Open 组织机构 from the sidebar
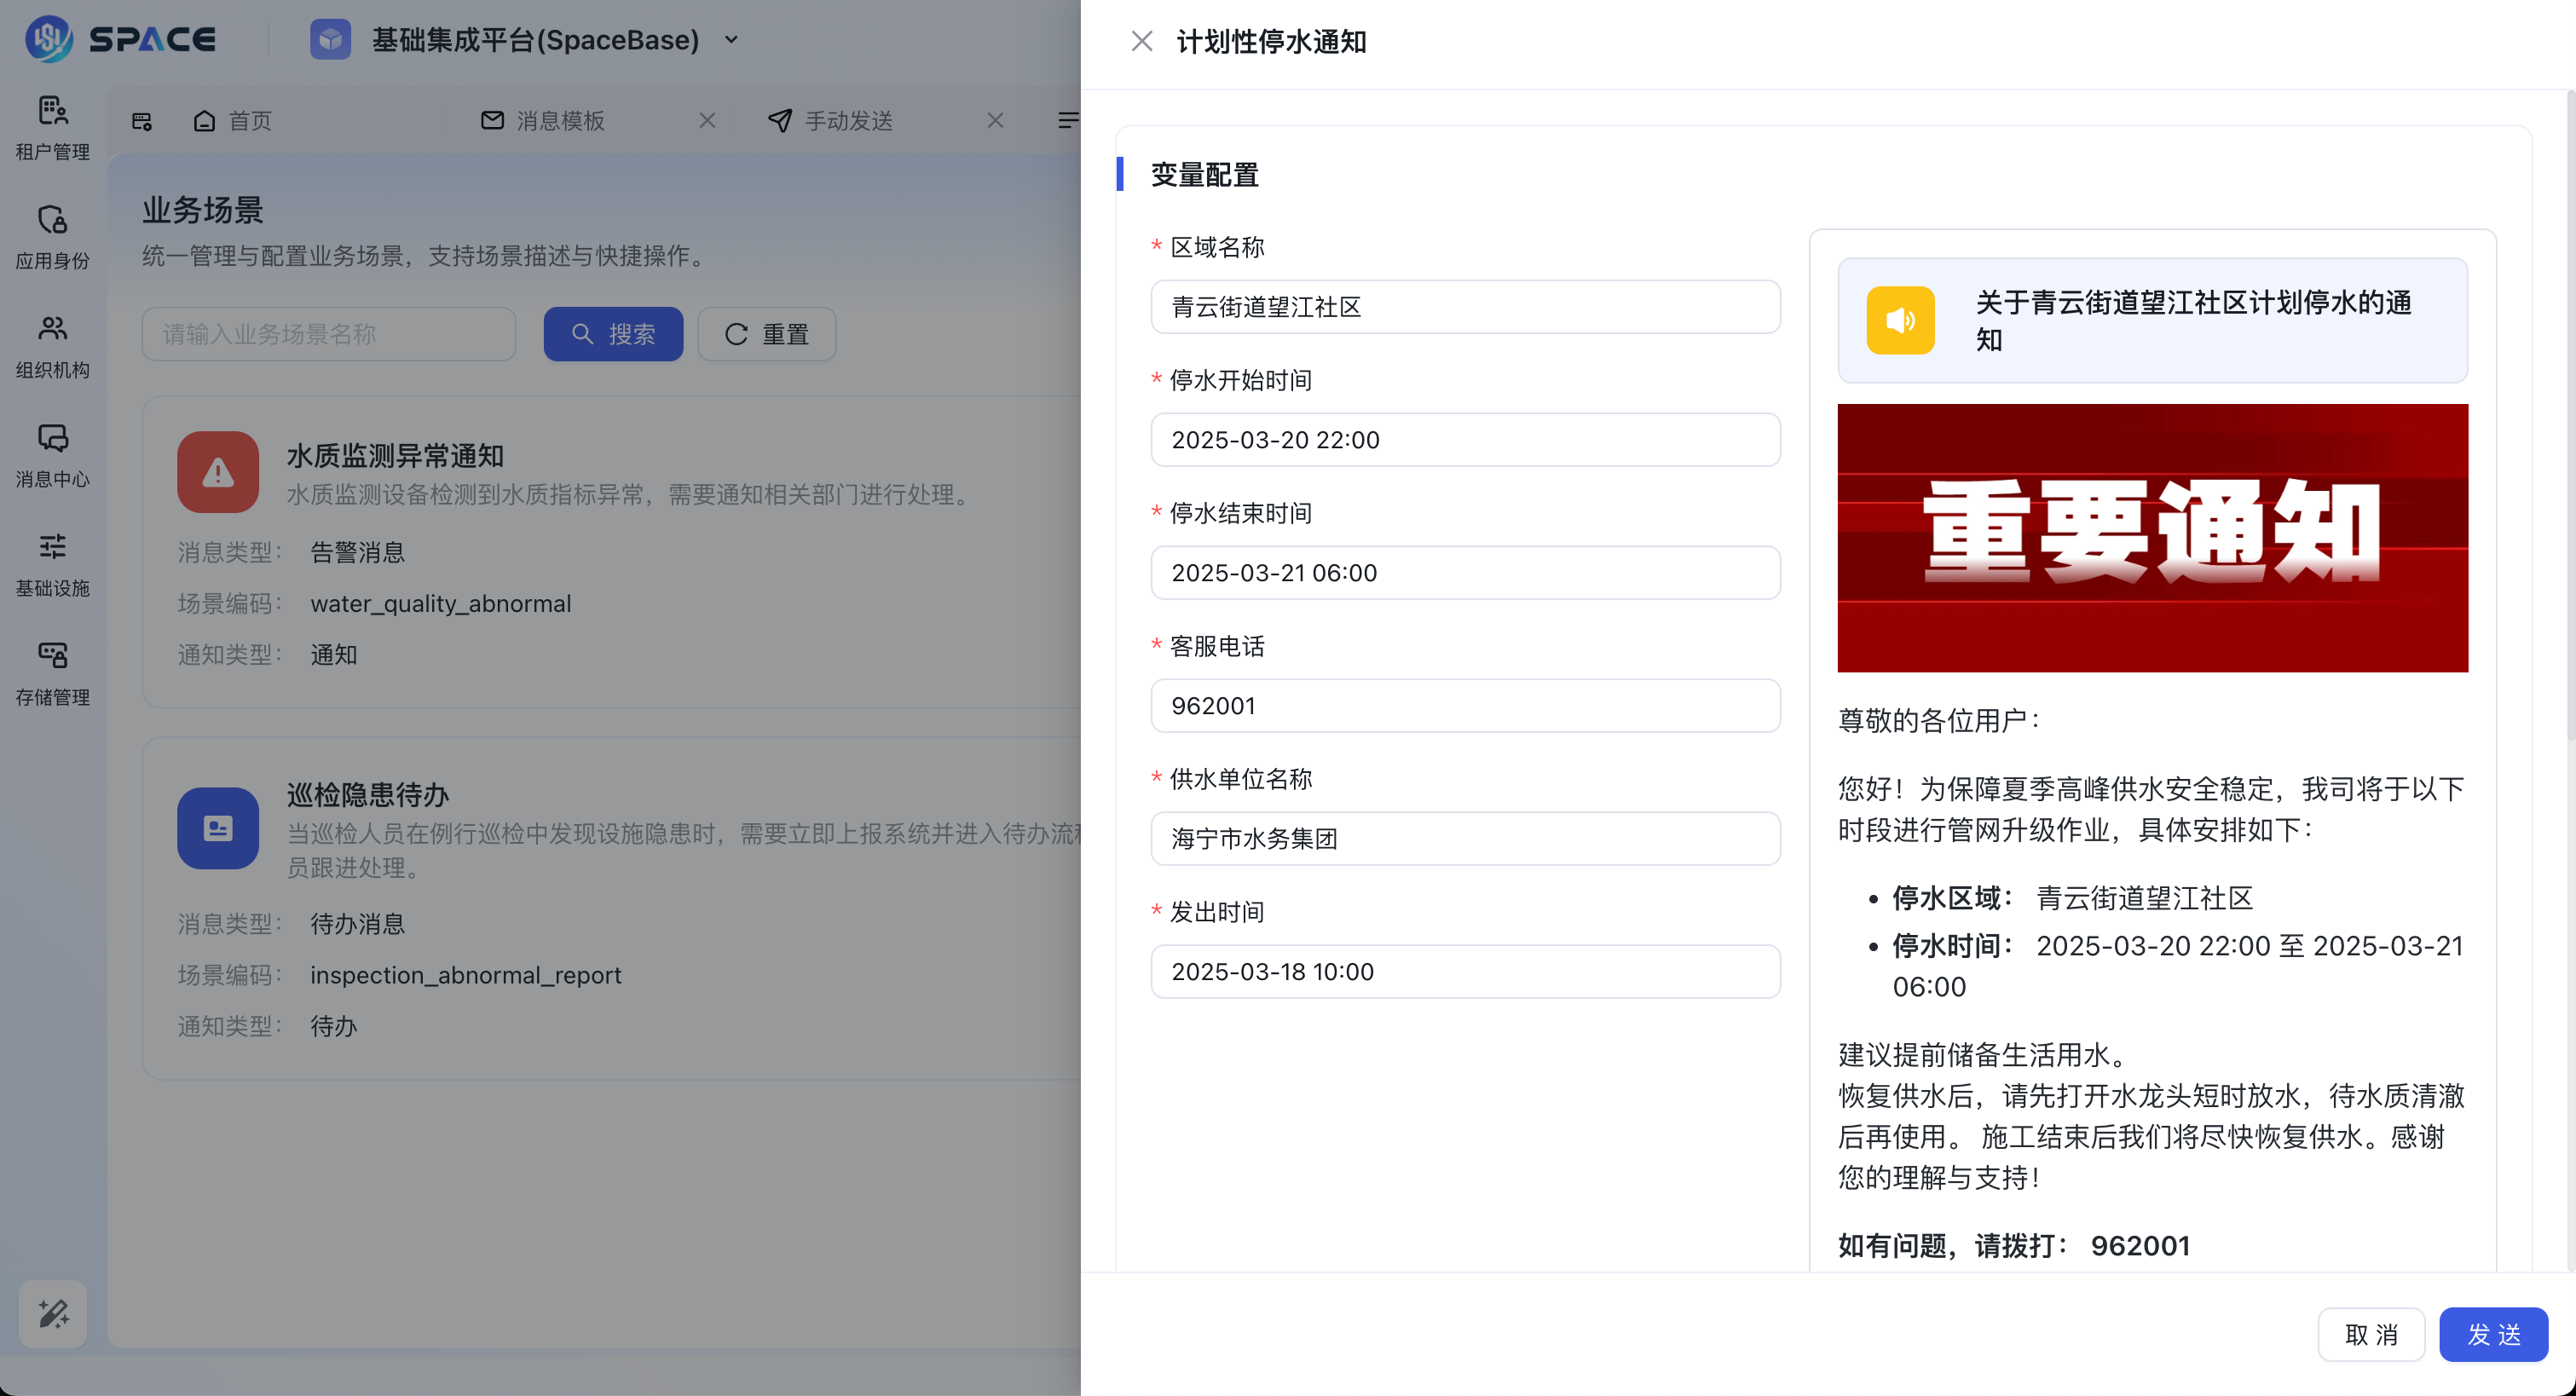 click(51, 345)
